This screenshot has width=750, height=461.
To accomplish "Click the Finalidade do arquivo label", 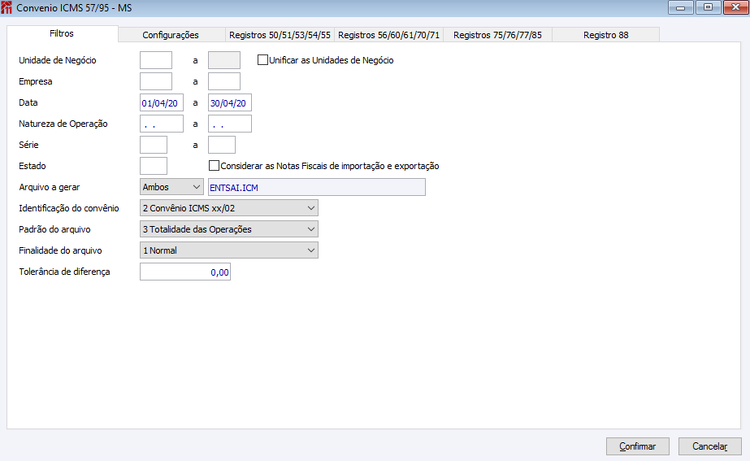I will coord(60,250).
